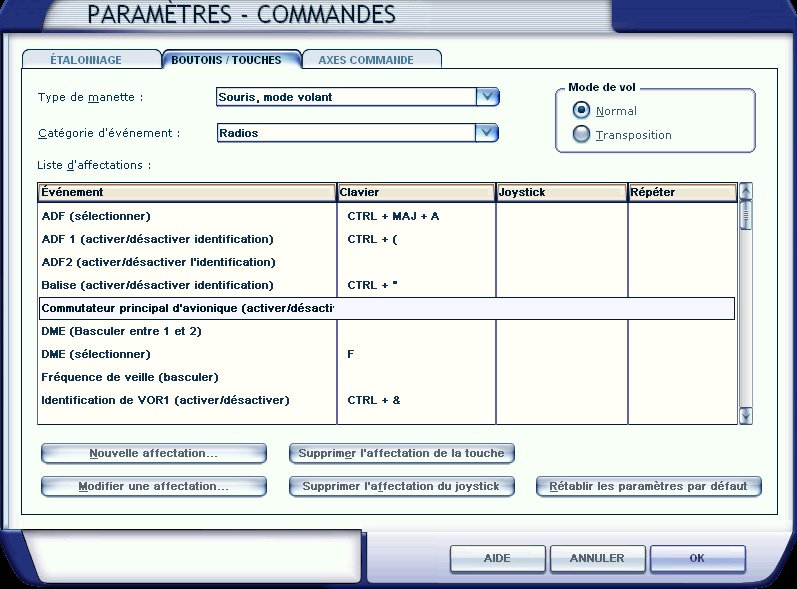This screenshot has height=589, width=797.
Task: Select 'Commutateur principal d'avionique' row
Action: 387,308
